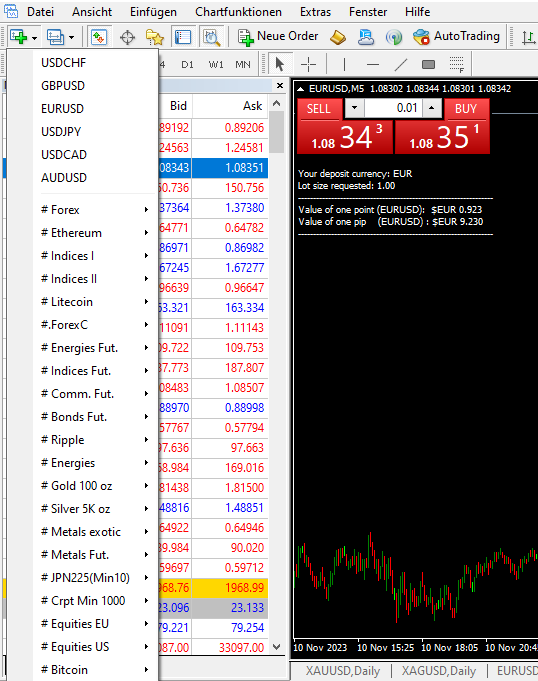Open the MetaEditor book icon
Screen dimensions: 538x681
coord(338,37)
